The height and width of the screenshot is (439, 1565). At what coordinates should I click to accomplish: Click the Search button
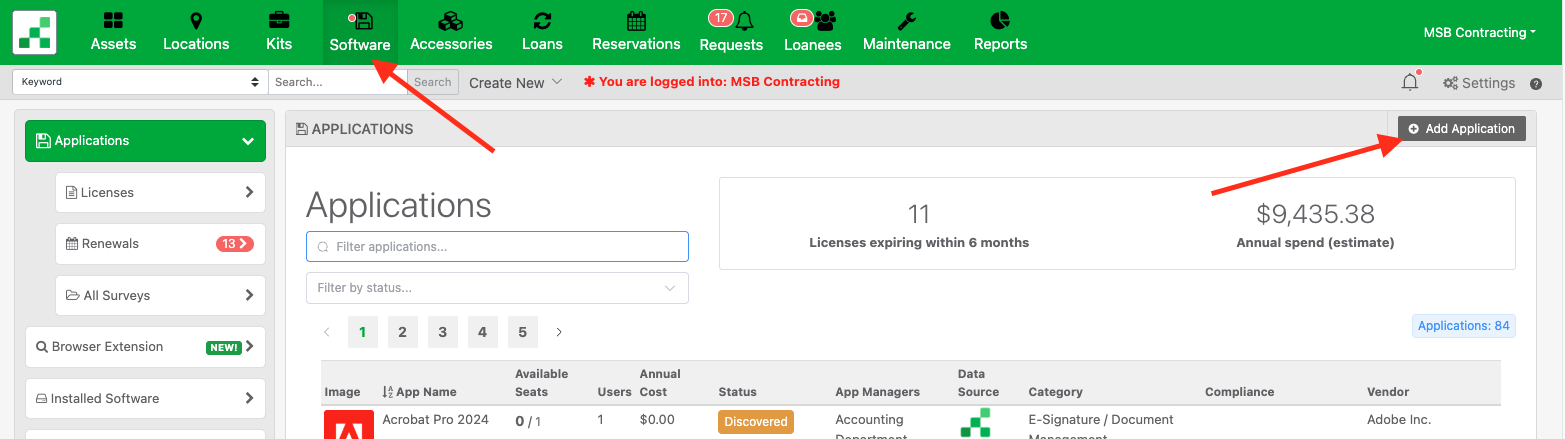[x=433, y=82]
